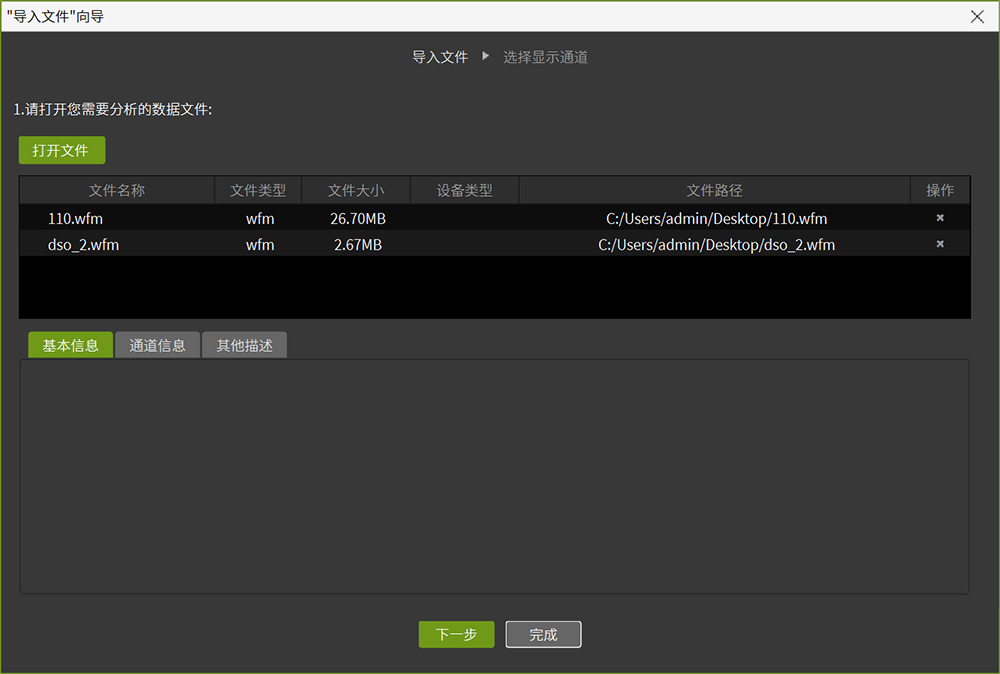Open the 通道信息 tab

coord(157,346)
